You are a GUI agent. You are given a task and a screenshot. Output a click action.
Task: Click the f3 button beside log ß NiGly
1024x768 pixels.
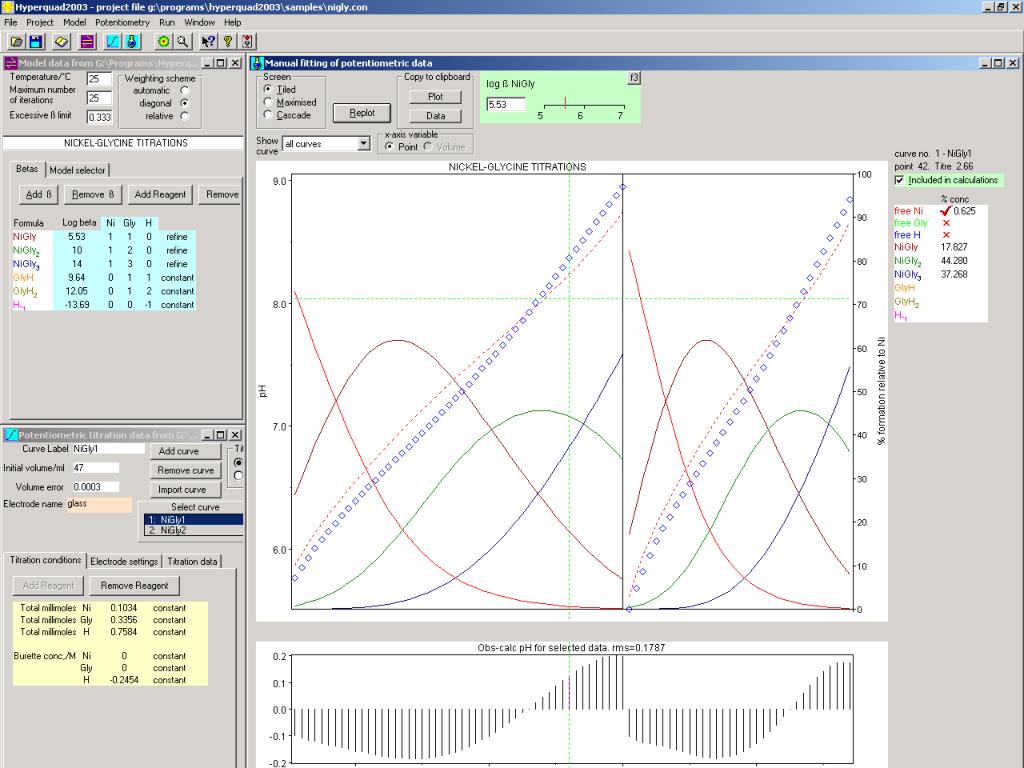click(633, 78)
